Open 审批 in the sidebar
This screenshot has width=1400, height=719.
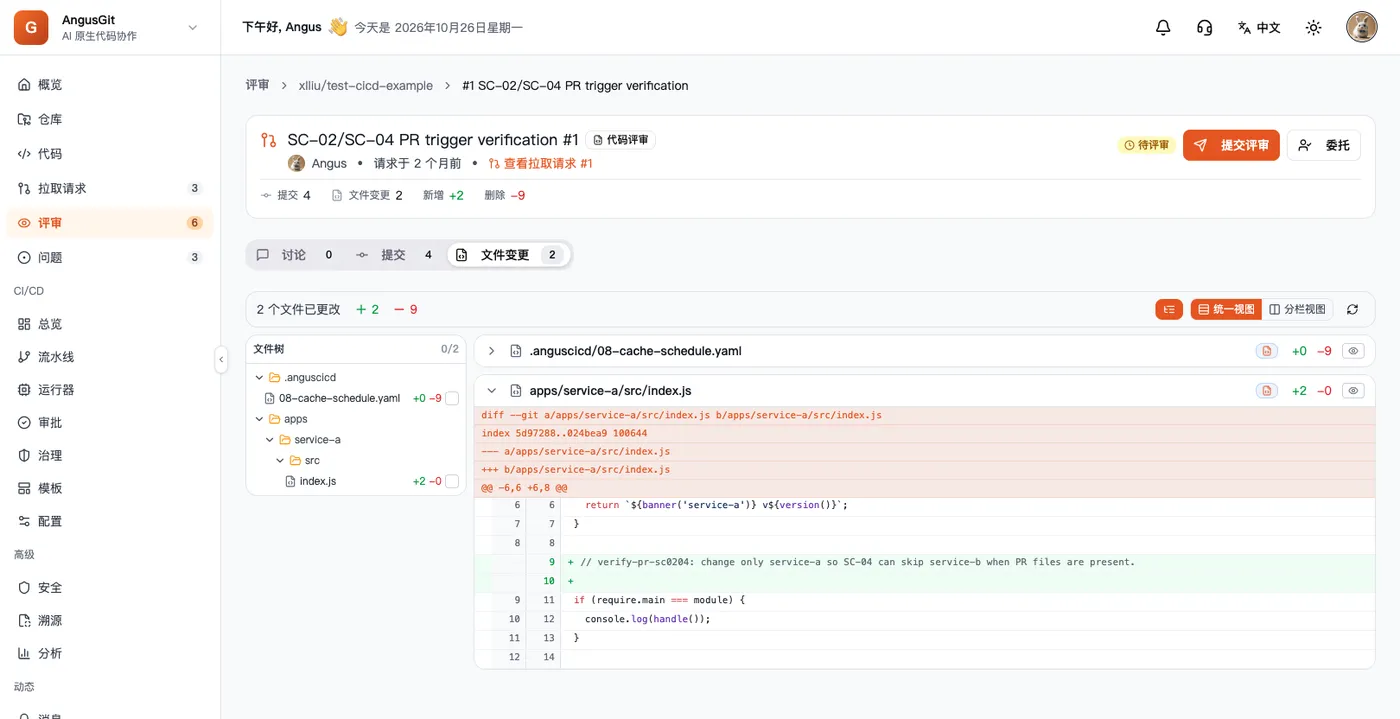tap(110, 423)
